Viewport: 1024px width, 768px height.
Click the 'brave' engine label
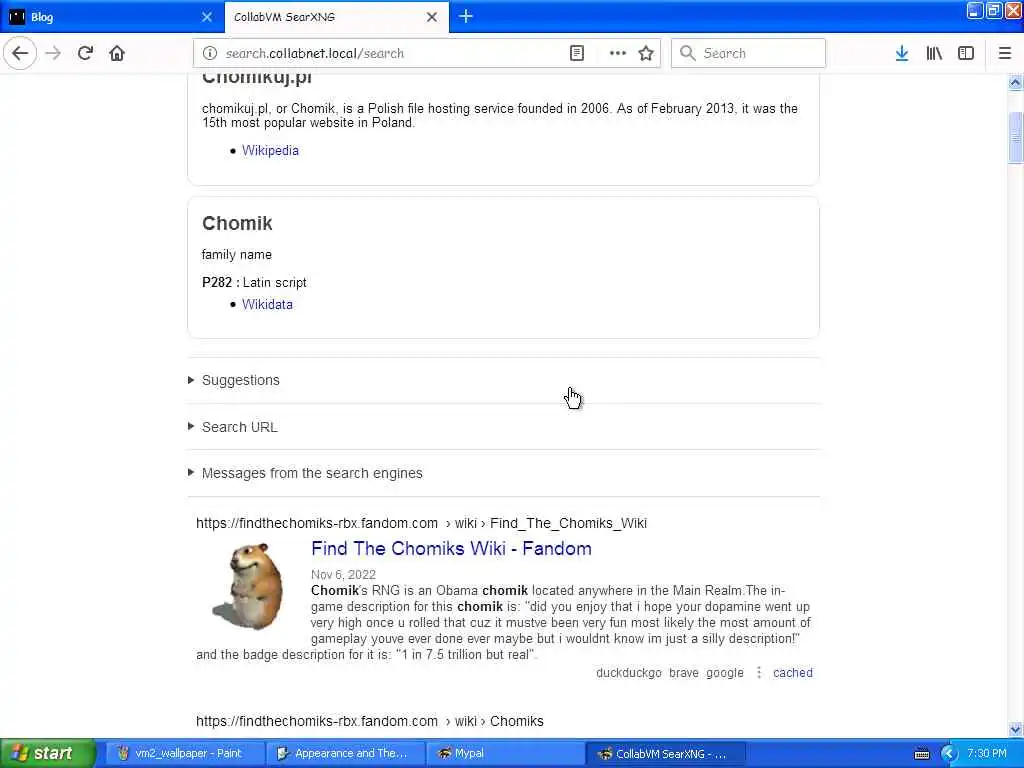(x=684, y=673)
